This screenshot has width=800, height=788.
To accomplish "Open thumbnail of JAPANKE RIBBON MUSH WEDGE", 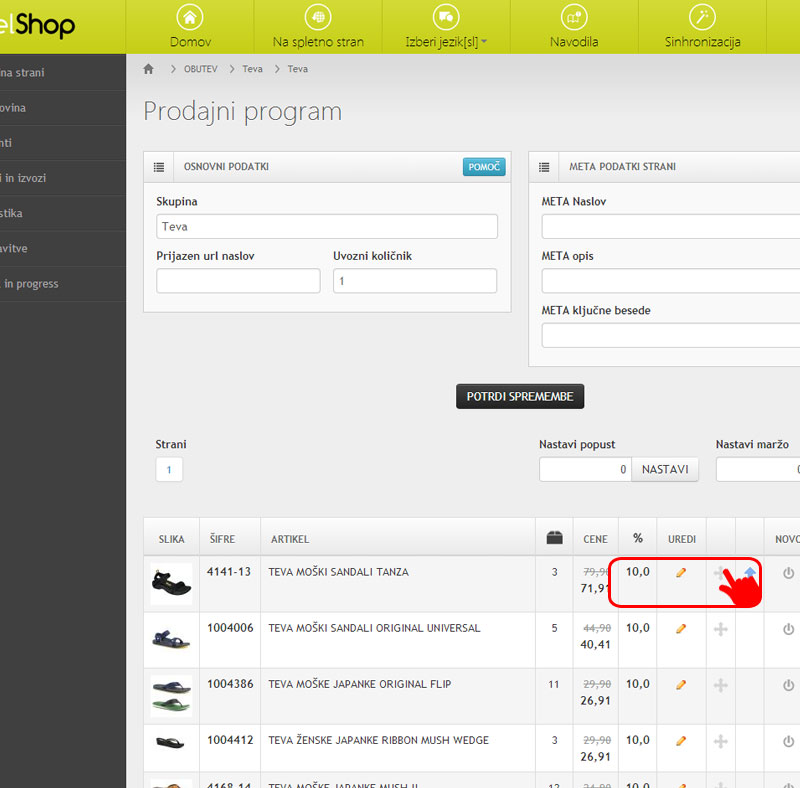I will coord(171,743).
